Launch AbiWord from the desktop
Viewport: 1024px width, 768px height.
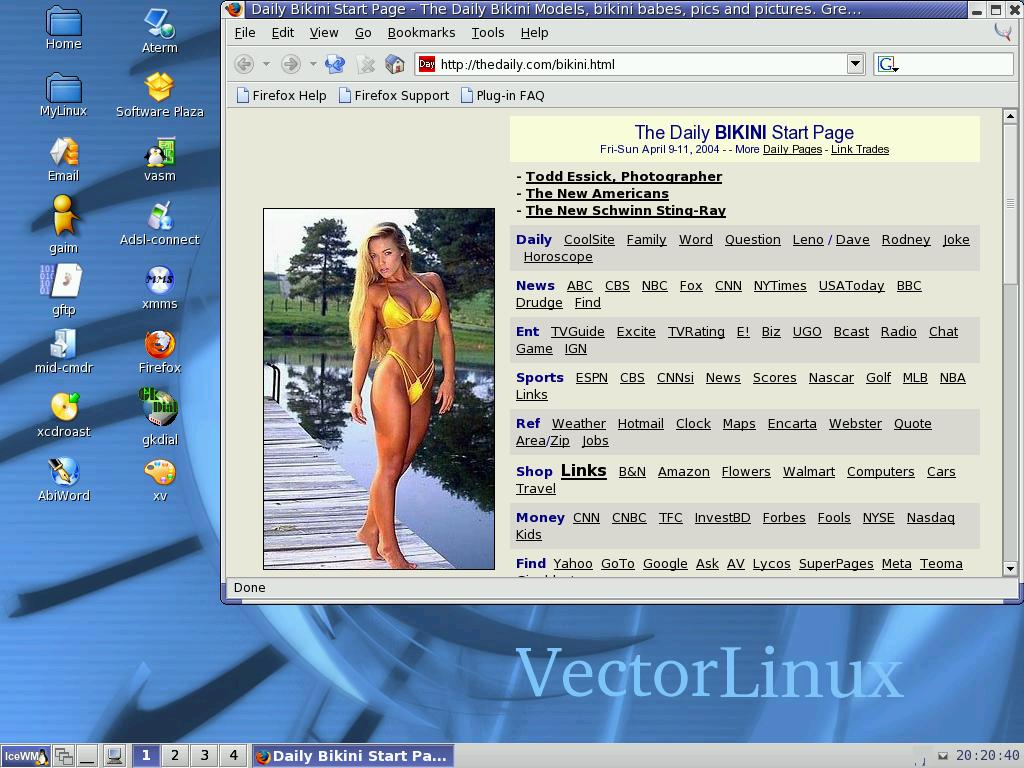pyautogui.click(x=63, y=476)
